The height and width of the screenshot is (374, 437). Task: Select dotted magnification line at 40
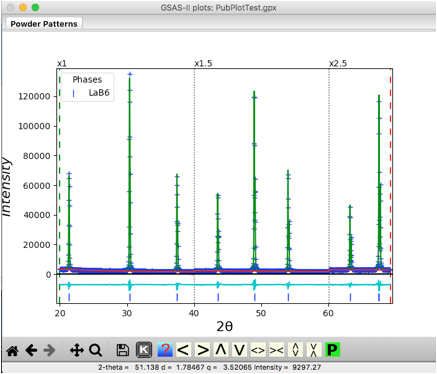click(194, 187)
